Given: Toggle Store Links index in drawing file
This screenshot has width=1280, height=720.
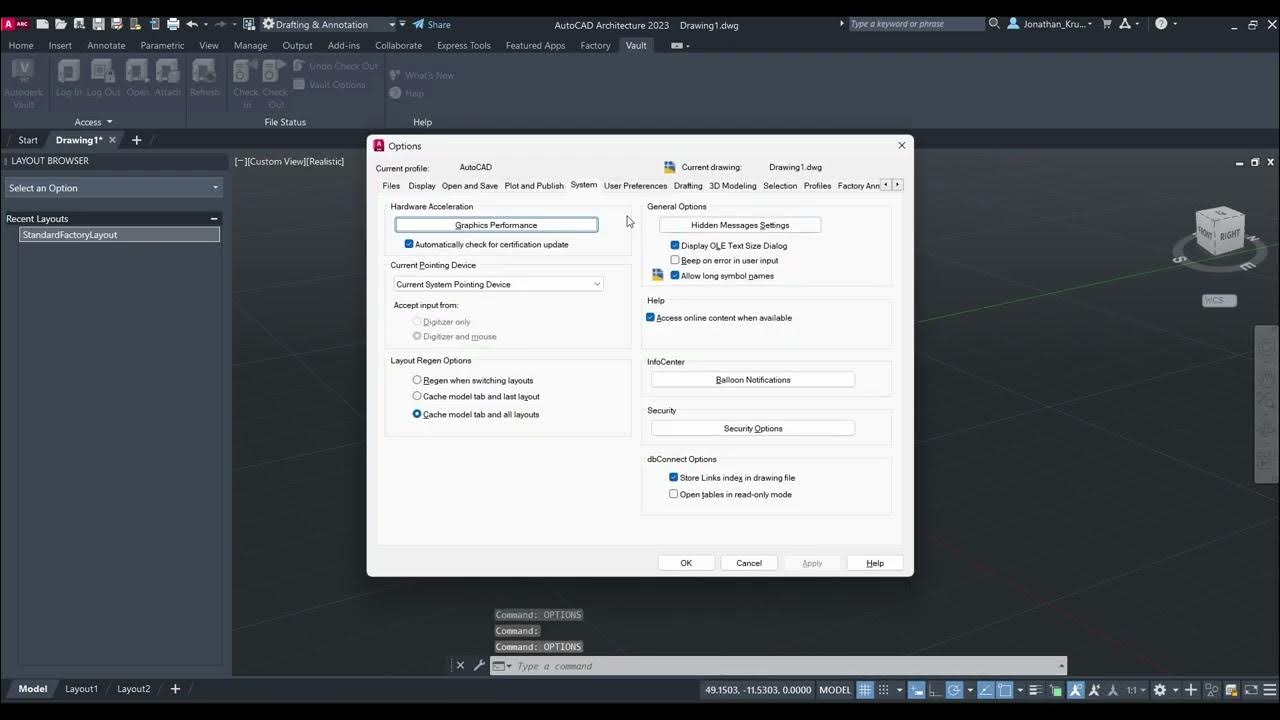Looking at the screenshot, I should click(673, 478).
